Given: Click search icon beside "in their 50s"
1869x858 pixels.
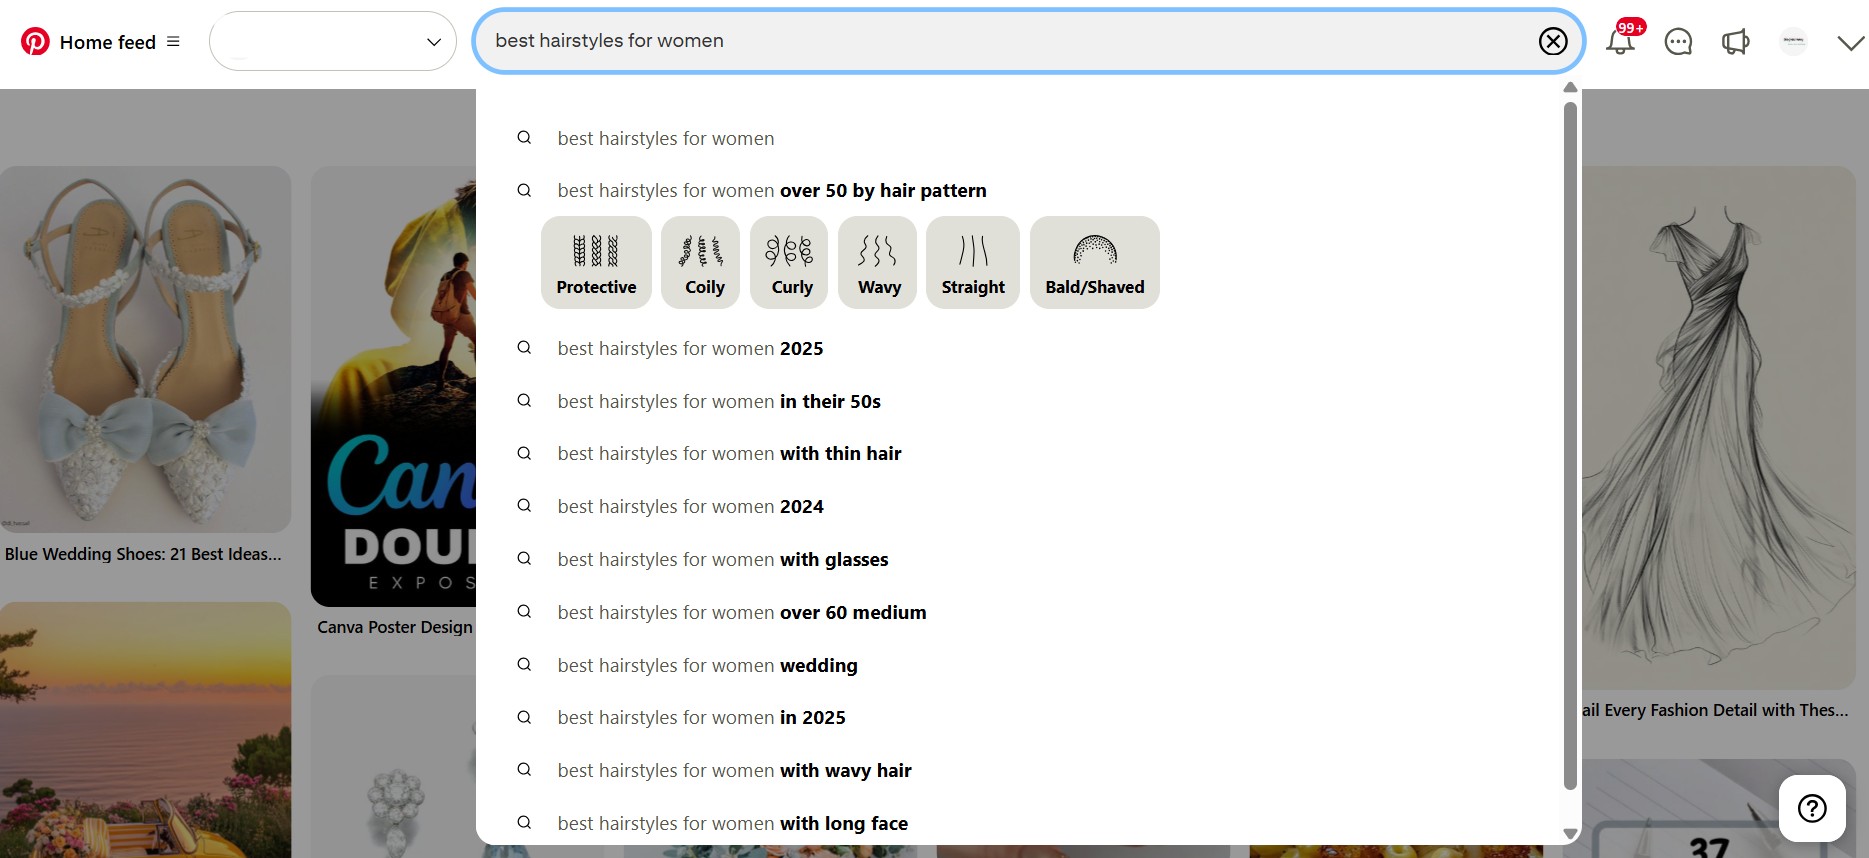Looking at the screenshot, I should click(524, 400).
